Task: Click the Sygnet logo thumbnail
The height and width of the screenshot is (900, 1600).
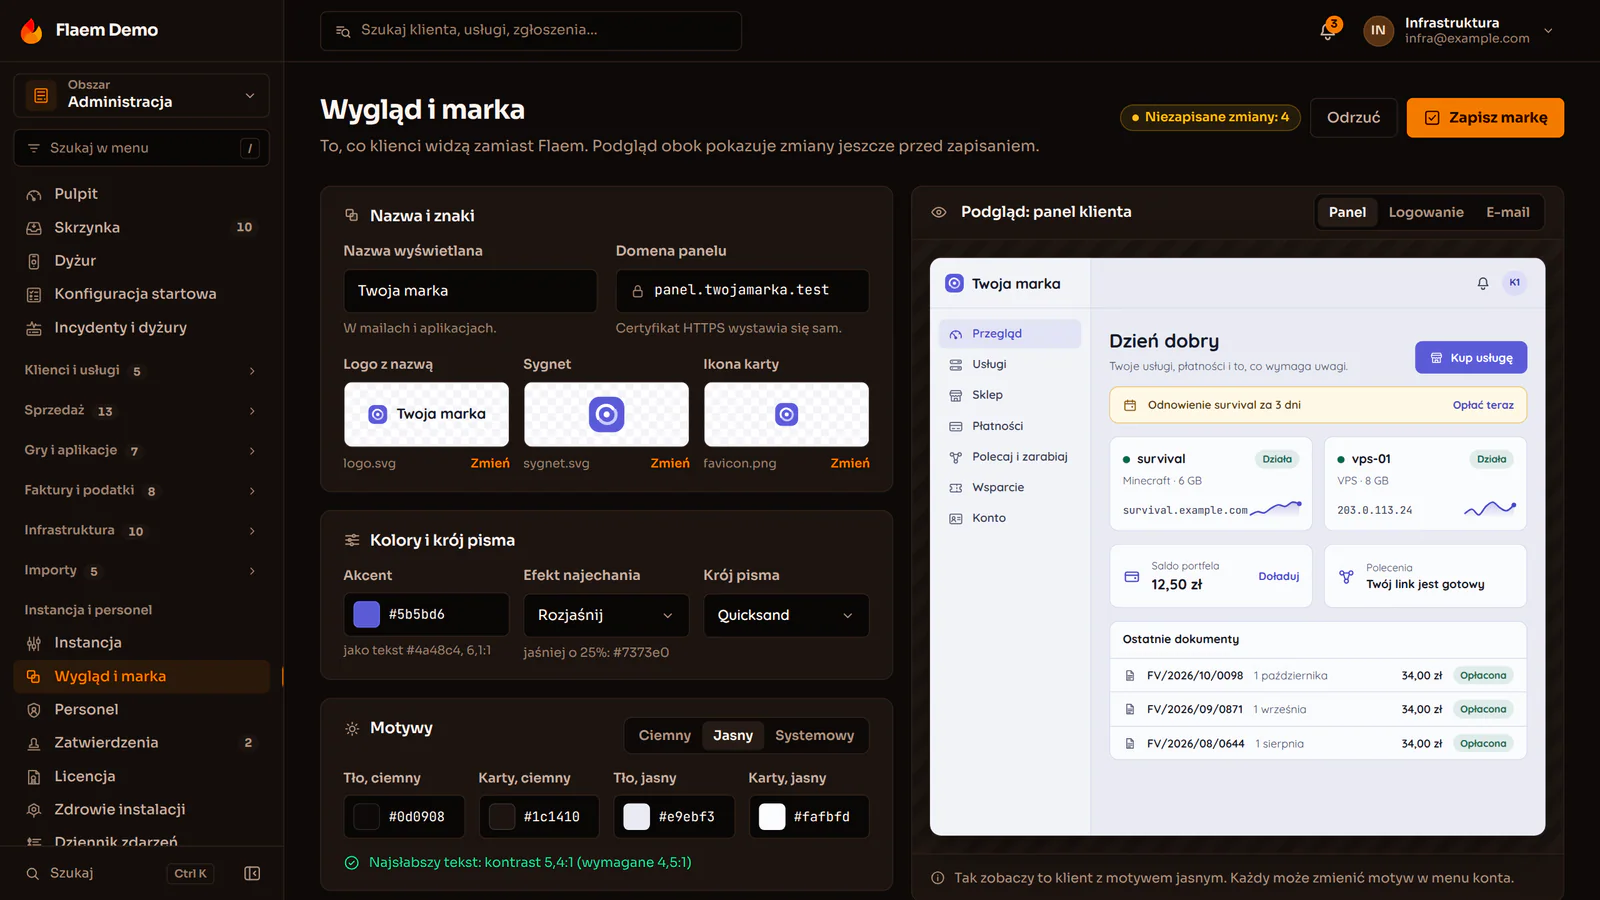Action: click(606, 414)
